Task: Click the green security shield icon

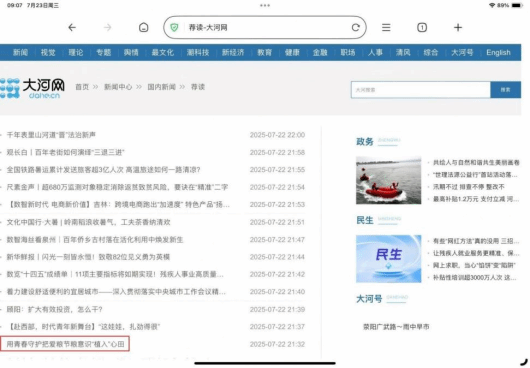Action: tap(174, 27)
